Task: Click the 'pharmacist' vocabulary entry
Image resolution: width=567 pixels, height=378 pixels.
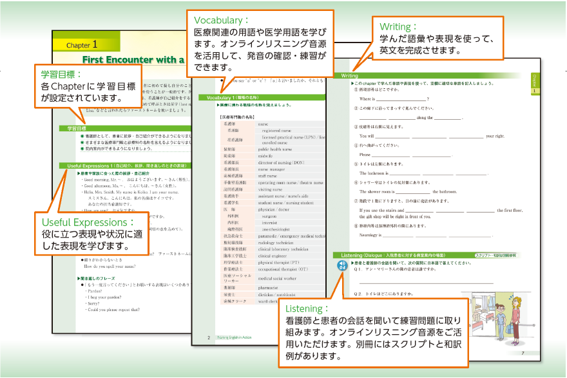Action: point(268,288)
